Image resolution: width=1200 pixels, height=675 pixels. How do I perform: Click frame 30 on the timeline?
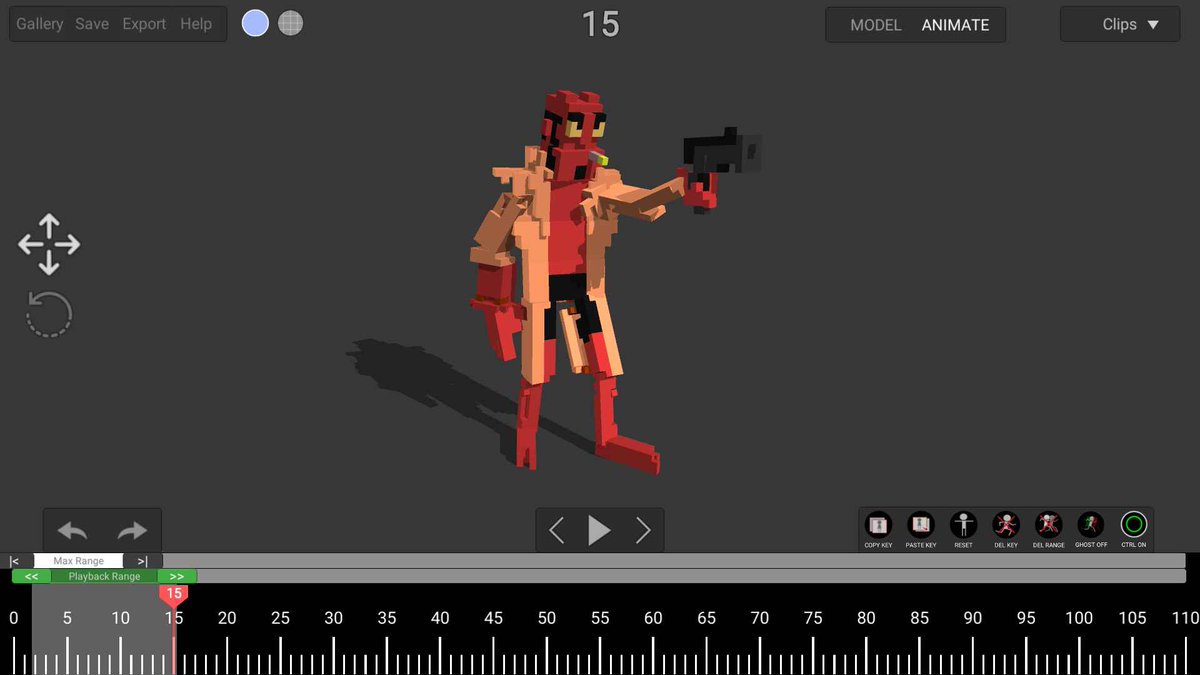[333, 618]
